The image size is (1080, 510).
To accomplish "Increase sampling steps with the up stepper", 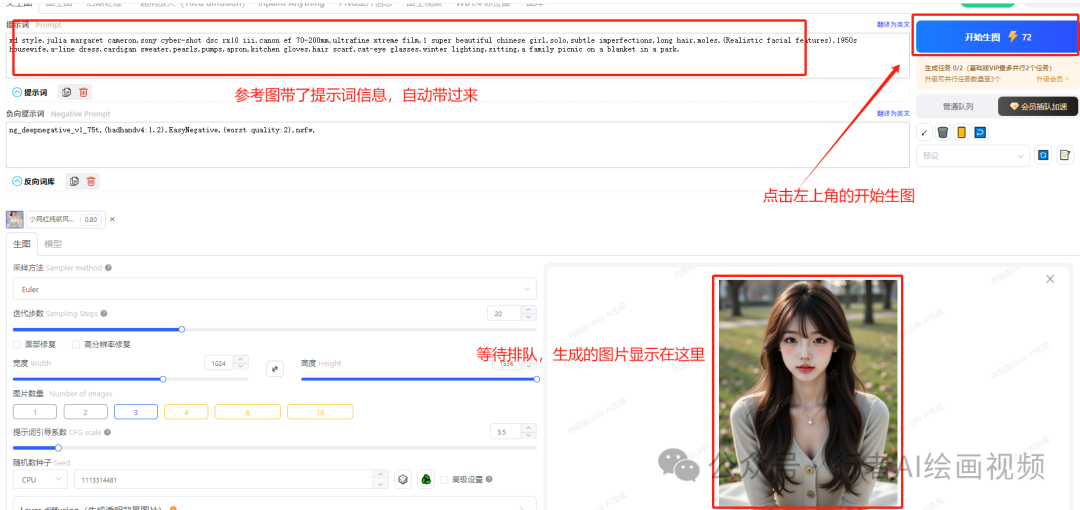I will [529, 309].
